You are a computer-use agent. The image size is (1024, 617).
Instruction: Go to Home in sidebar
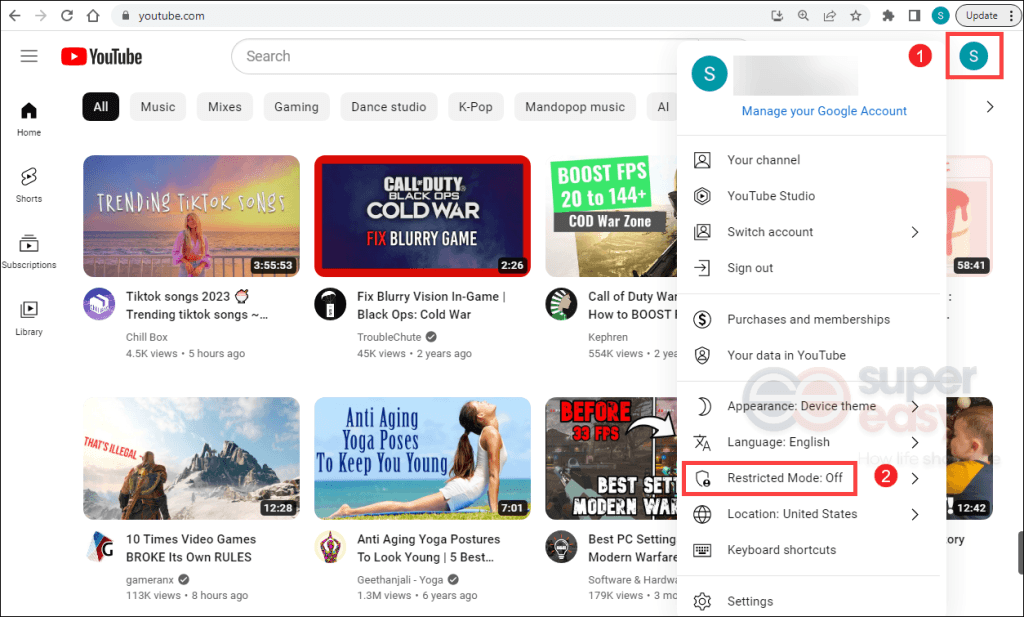[x=29, y=119]
